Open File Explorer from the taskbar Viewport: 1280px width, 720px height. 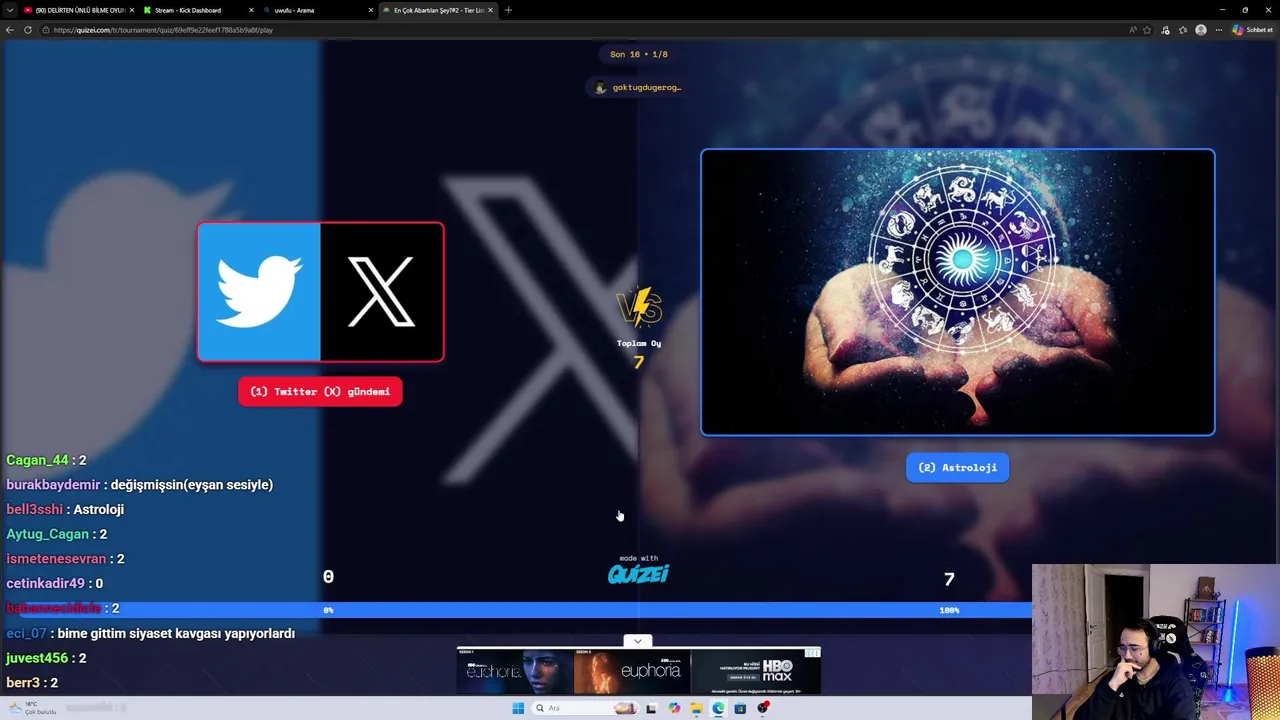[696, 708]
